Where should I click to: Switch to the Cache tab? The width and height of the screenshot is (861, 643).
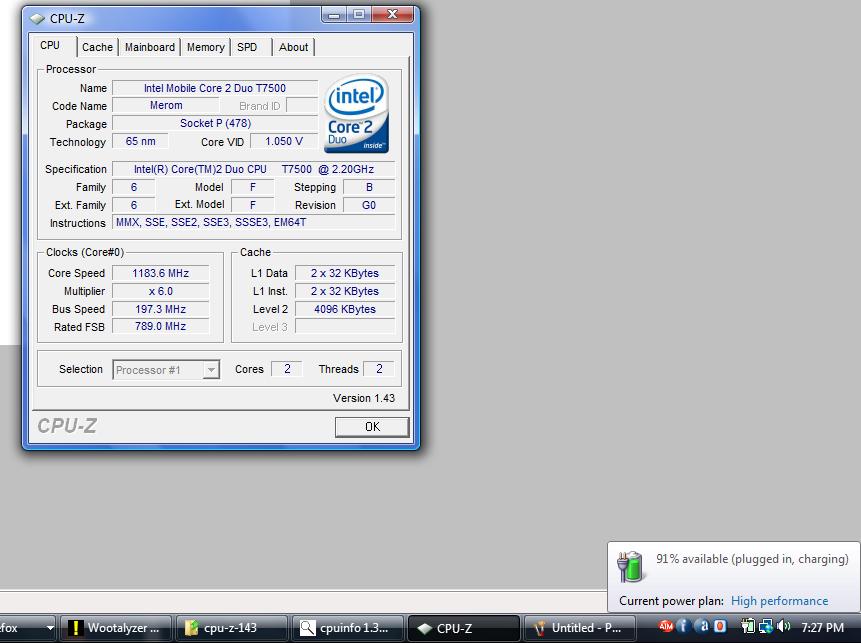pos(97,47)
